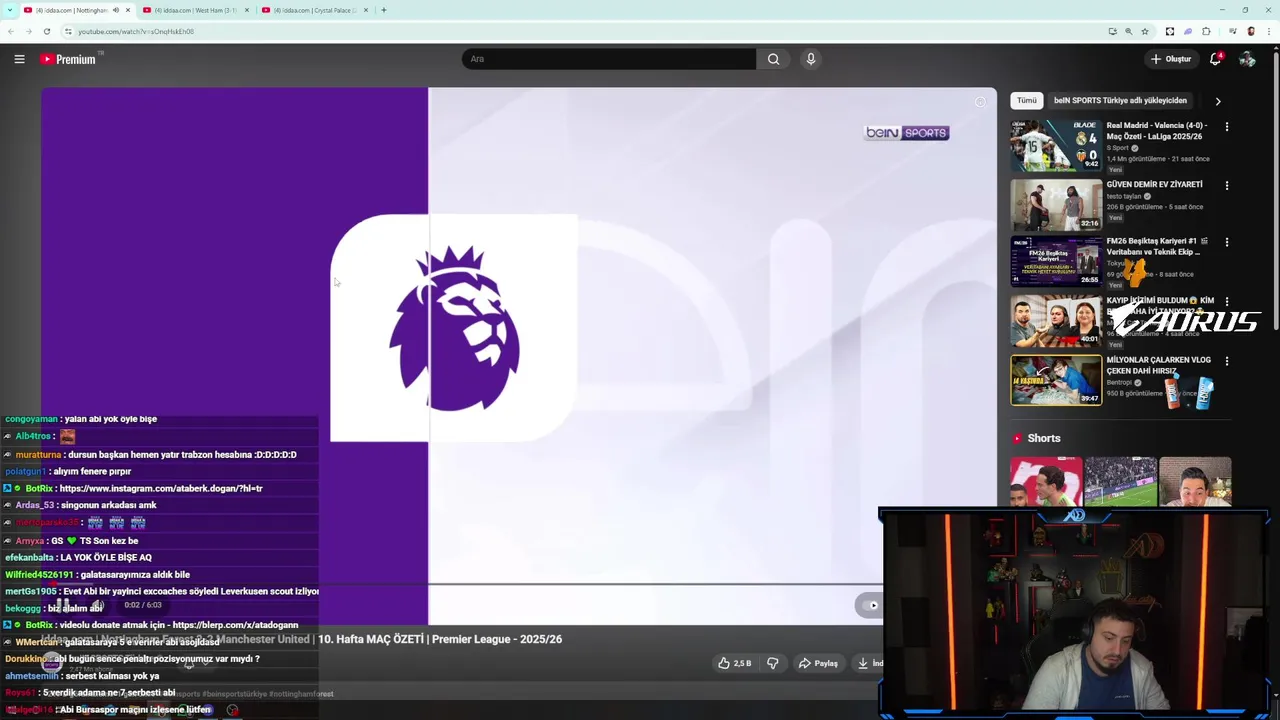Click the install/cast icon in address bar

click(x=1112, y=31)
